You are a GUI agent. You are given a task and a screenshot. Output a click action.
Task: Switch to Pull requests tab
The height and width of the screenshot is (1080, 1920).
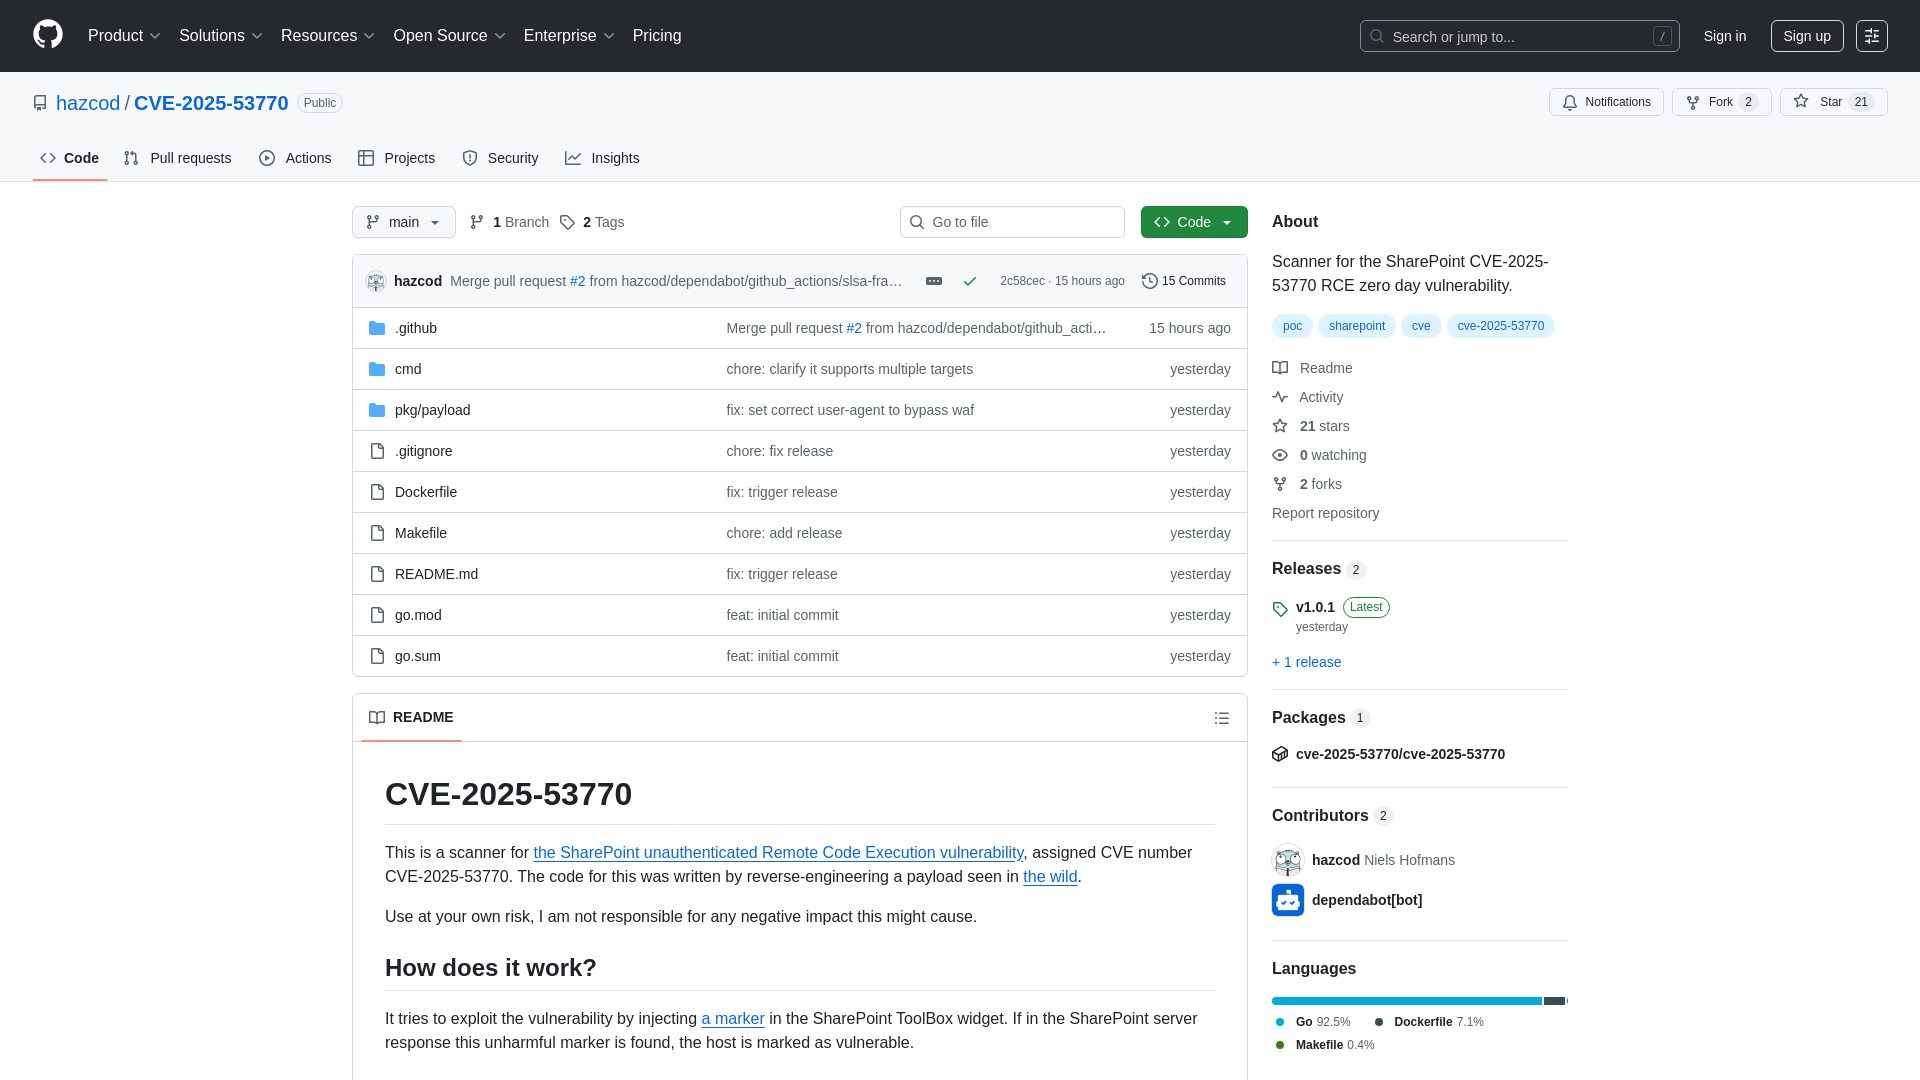(178, 158)
